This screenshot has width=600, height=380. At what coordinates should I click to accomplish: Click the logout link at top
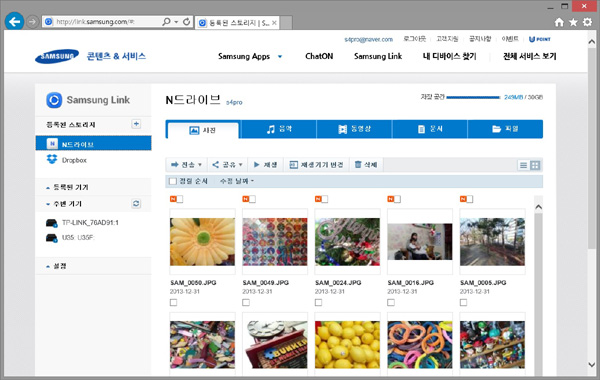point(415,39)
